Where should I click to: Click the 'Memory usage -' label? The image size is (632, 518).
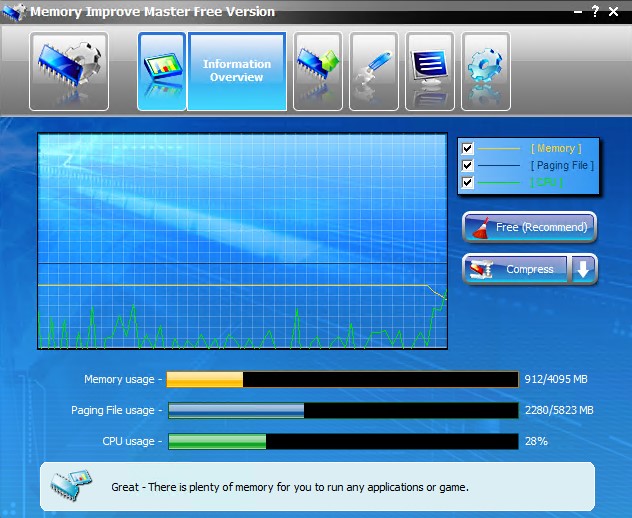pyautogui.click(x=123, y=379)
